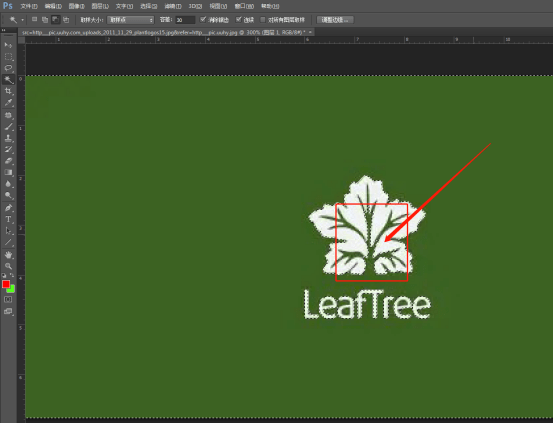
Task: Choose the Eyedropper tool
Action: click(8, 103)
